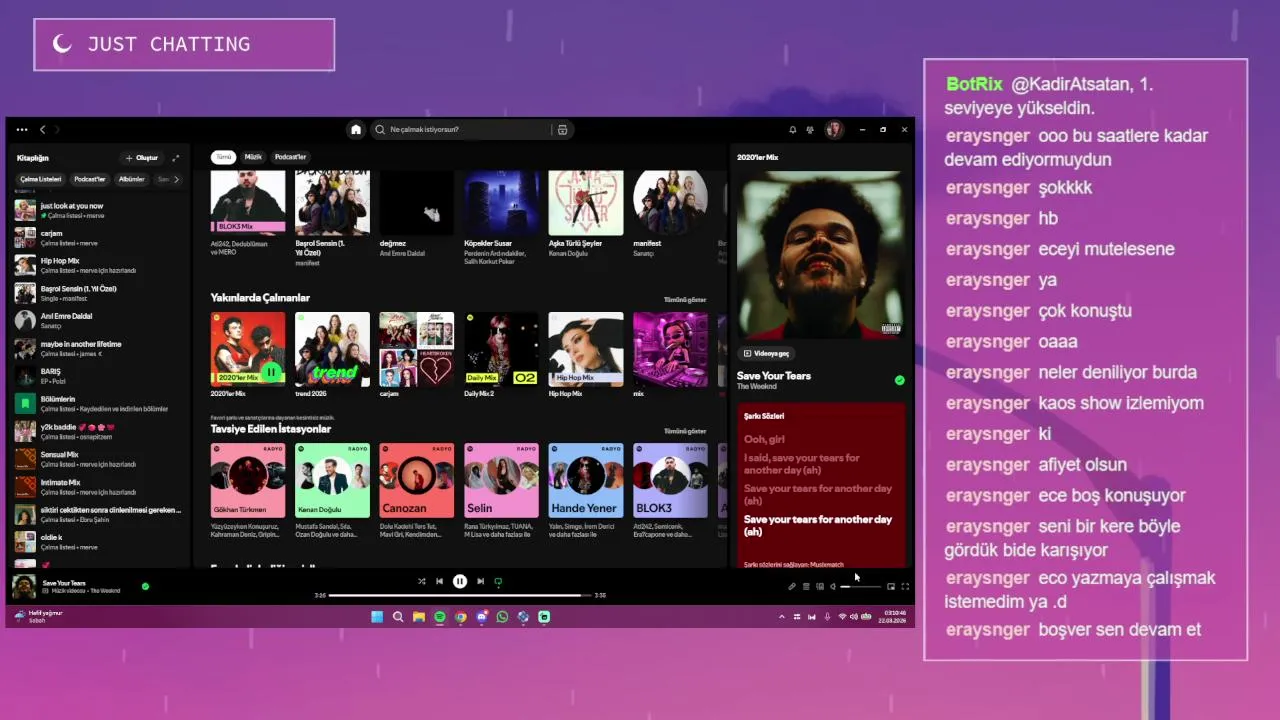Screen dimensions: 1280x720
Task: Toggle liked checkmark in bottom player bar
Action: (x=145, y=586)
